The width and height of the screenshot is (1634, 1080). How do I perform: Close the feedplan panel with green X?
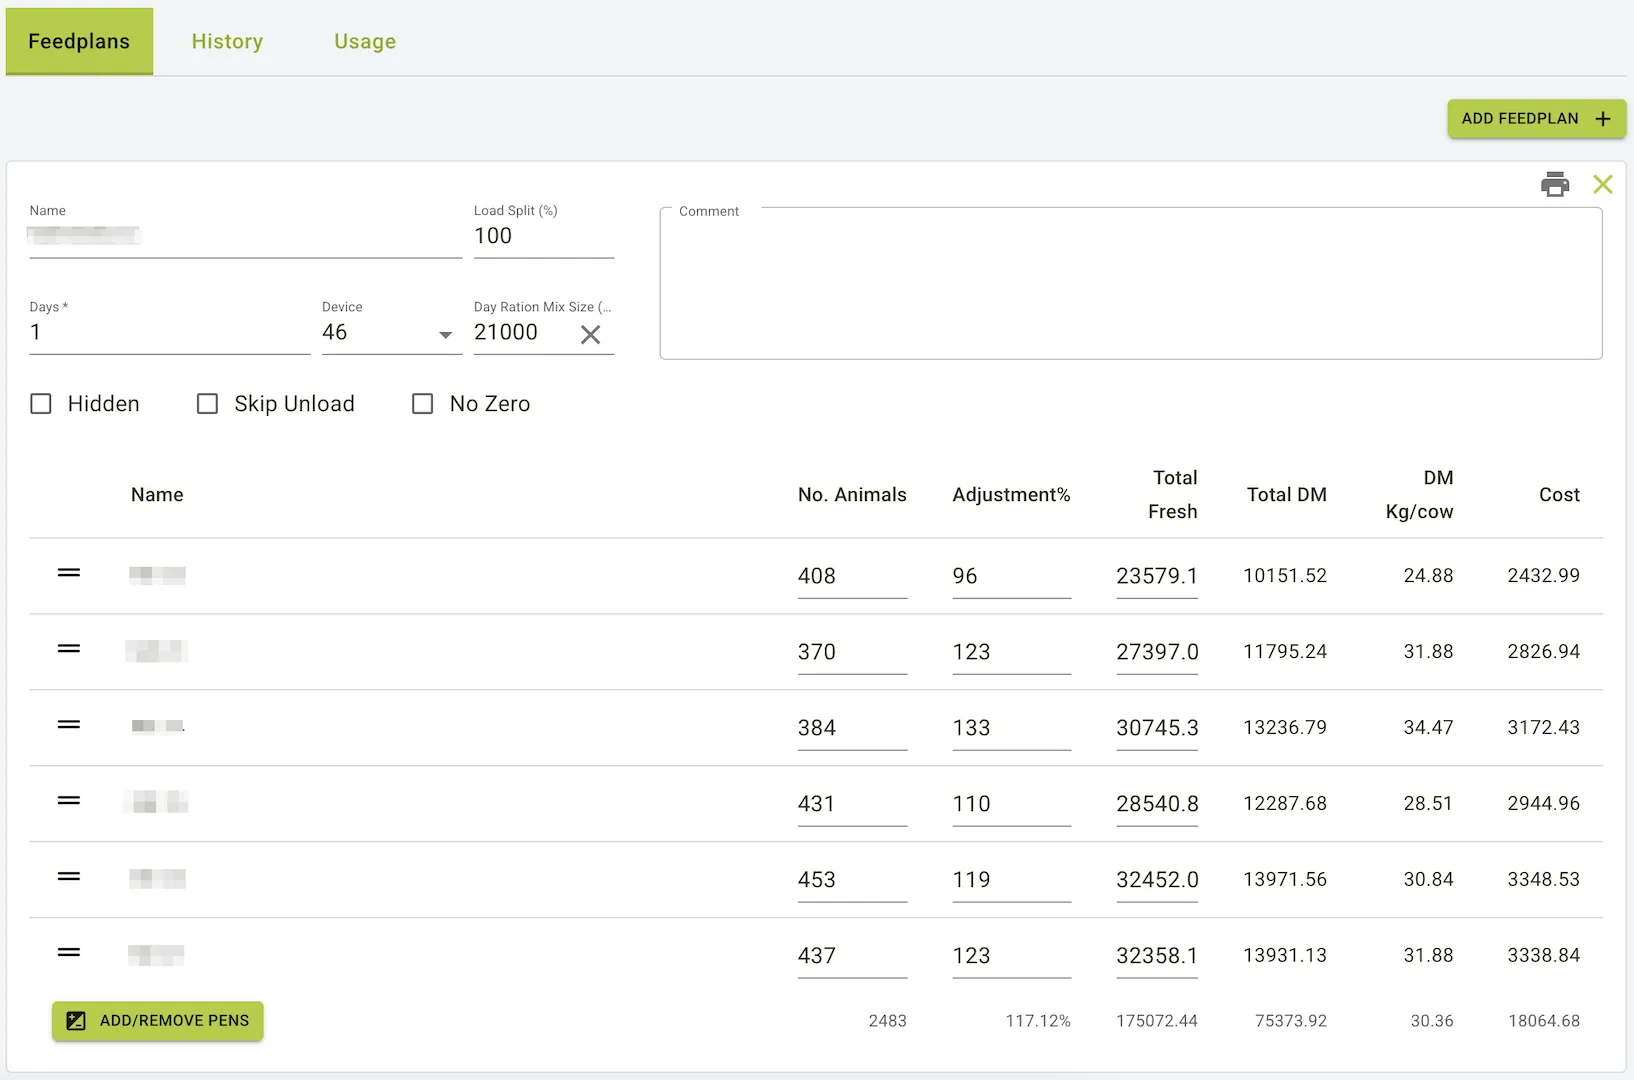coord(1602,184)
